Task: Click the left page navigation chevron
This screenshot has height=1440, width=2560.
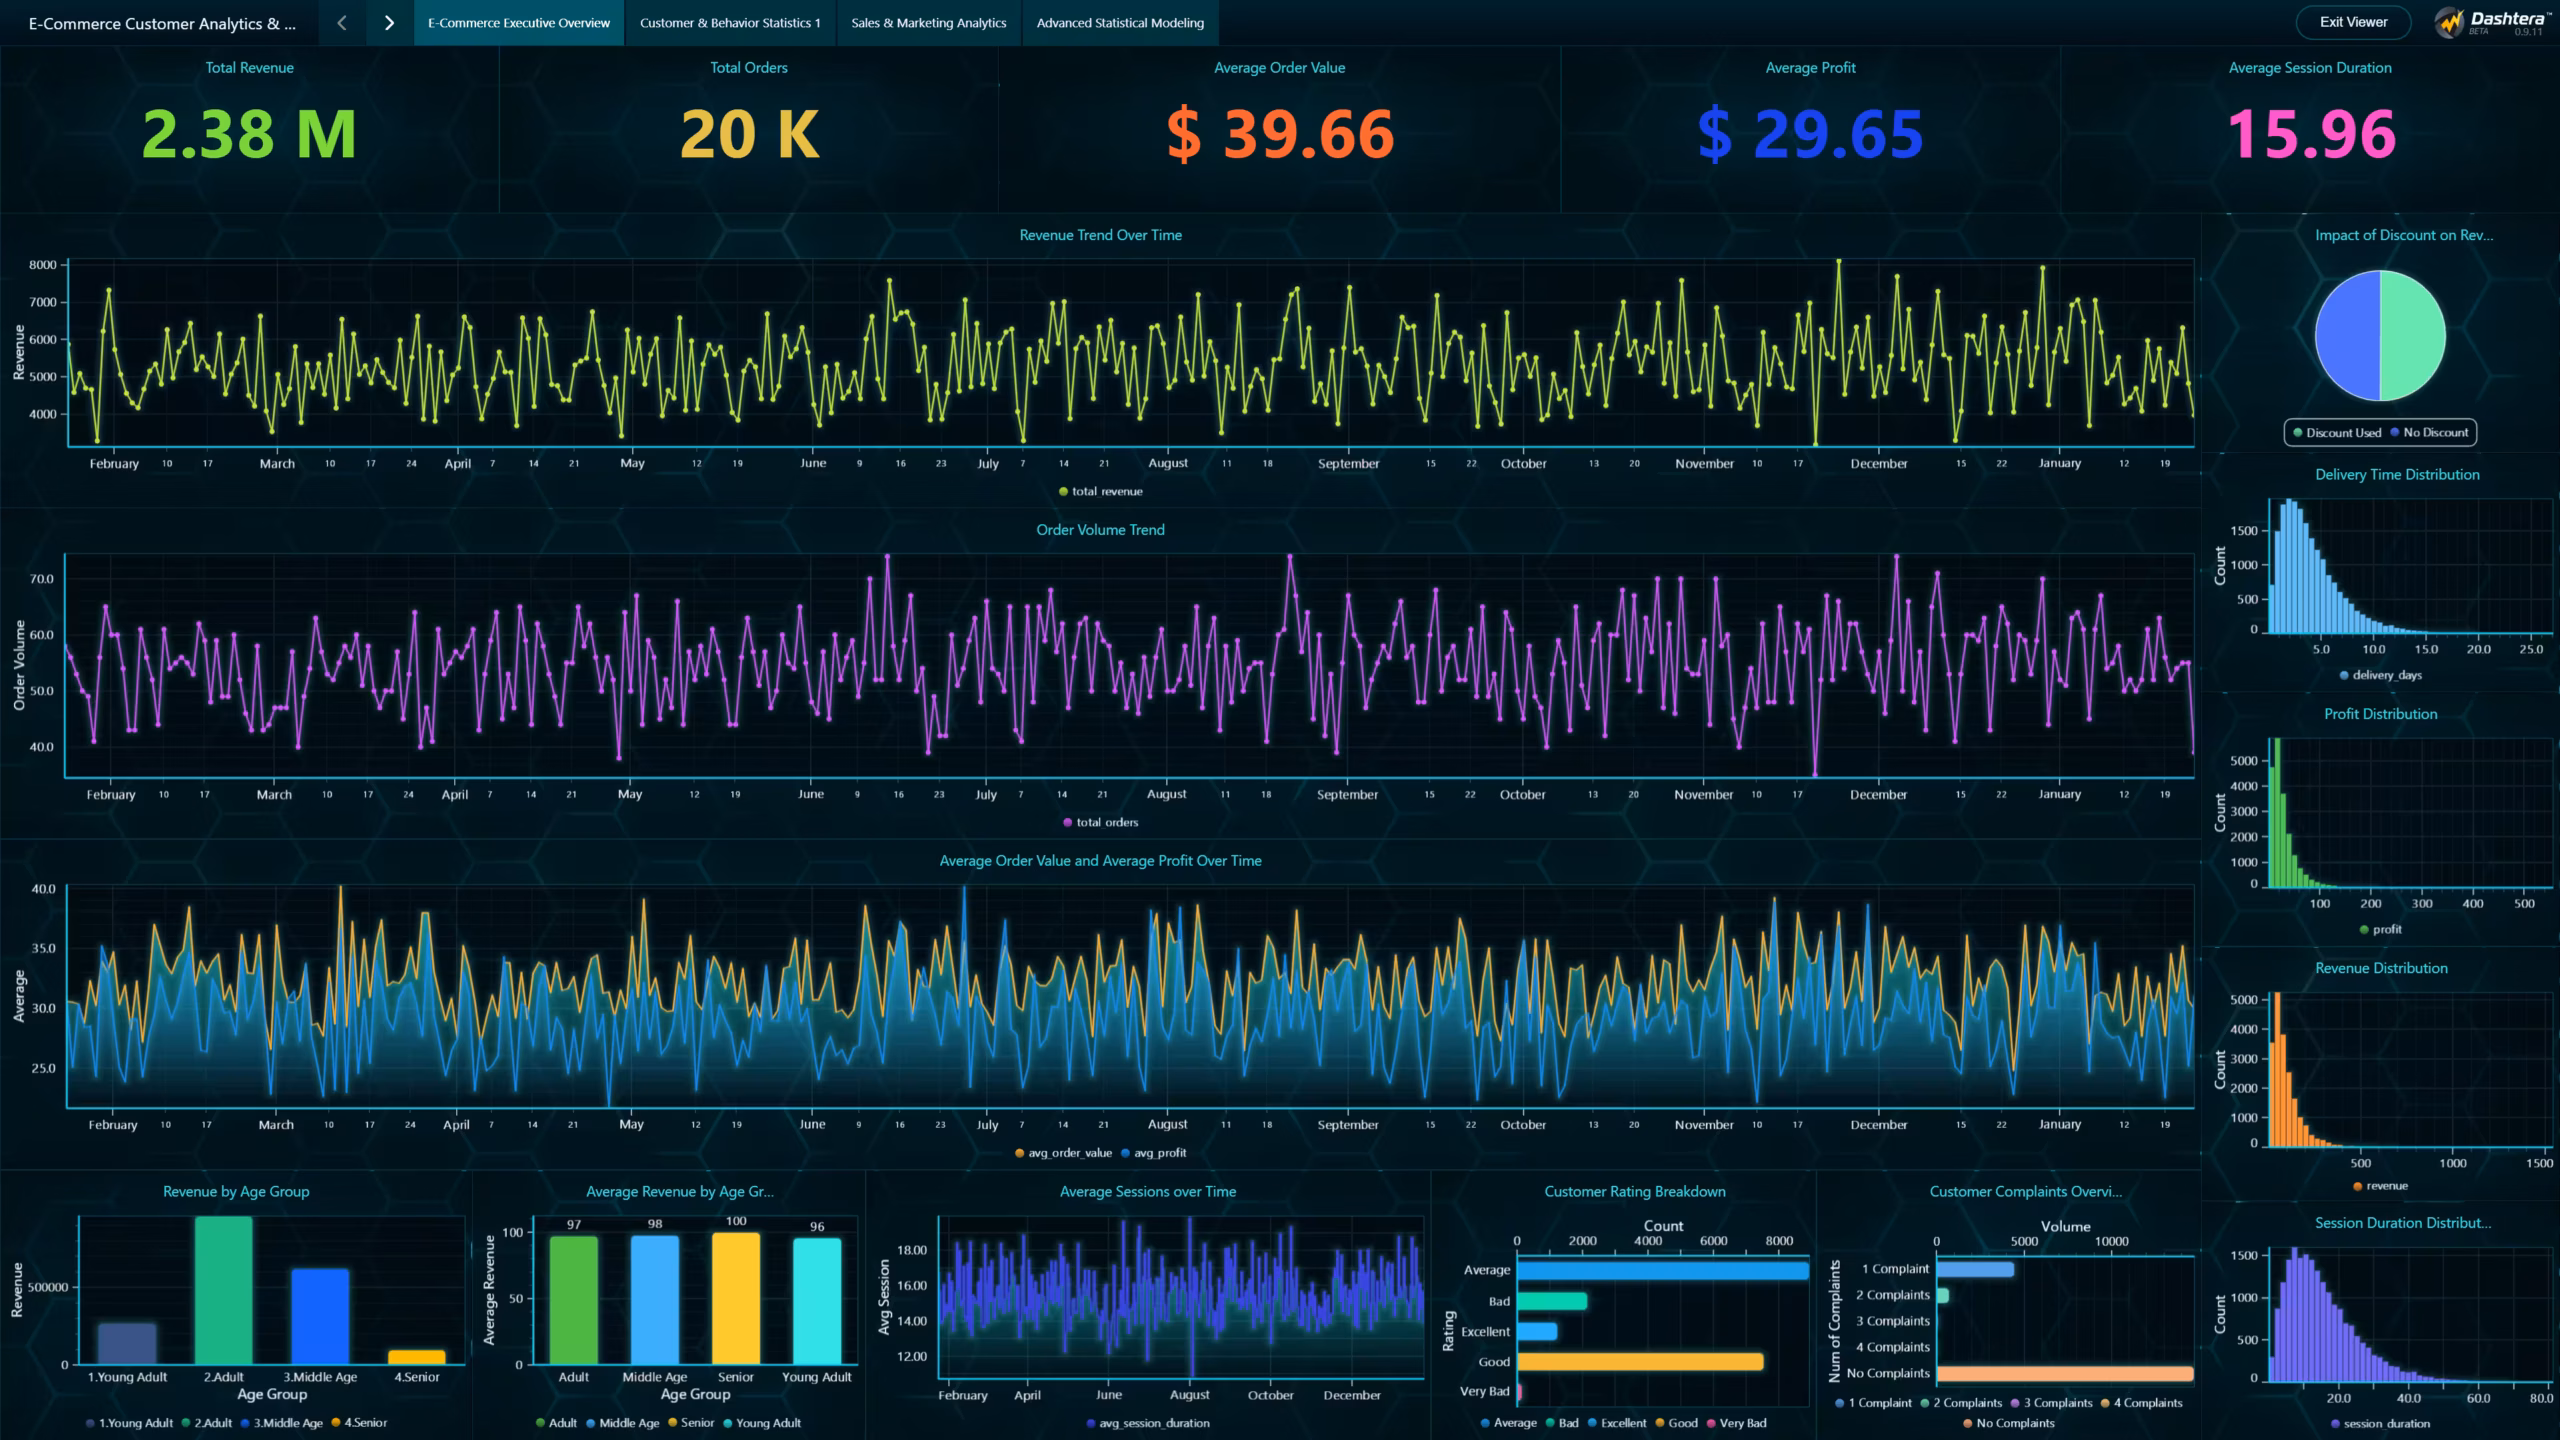Action: (x=341, y=22)
